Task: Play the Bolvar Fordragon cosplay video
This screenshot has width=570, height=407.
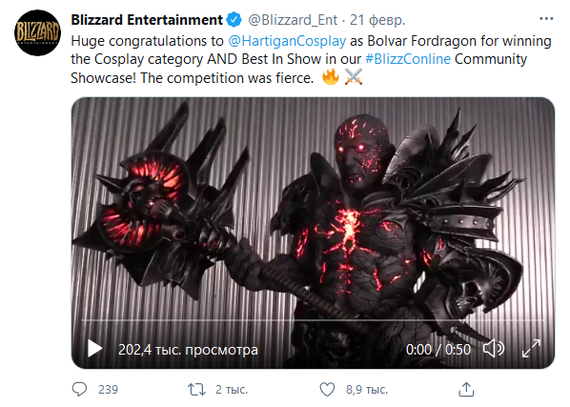Action: click(x=95, y=349)
